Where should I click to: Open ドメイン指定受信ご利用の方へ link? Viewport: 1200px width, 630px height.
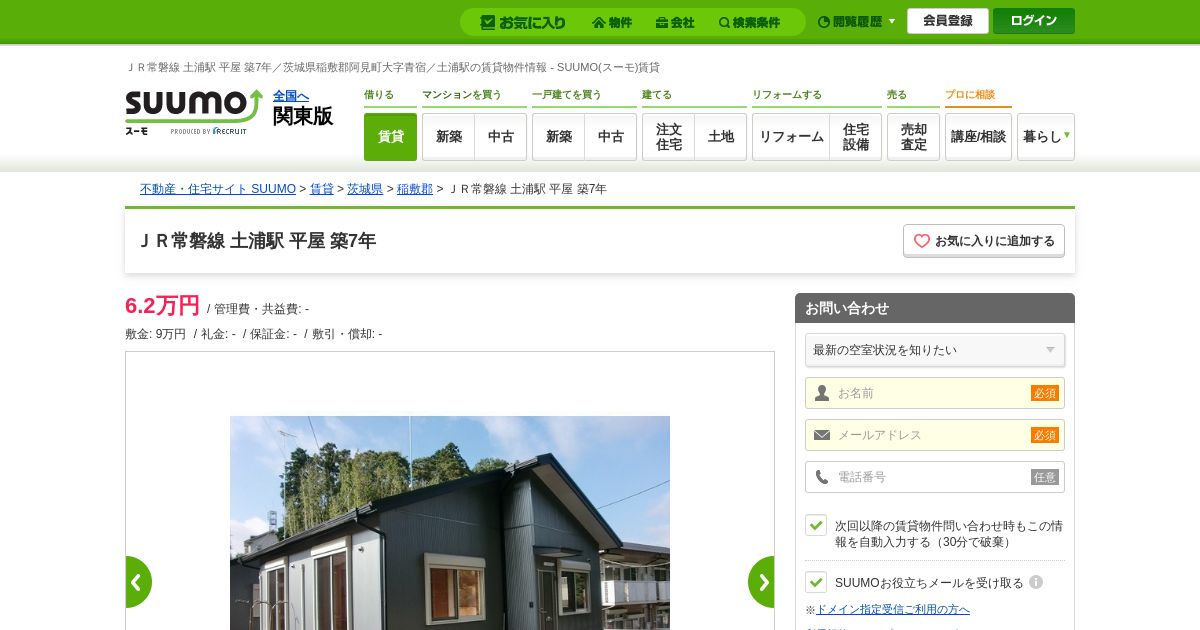[x=893, y=609]
